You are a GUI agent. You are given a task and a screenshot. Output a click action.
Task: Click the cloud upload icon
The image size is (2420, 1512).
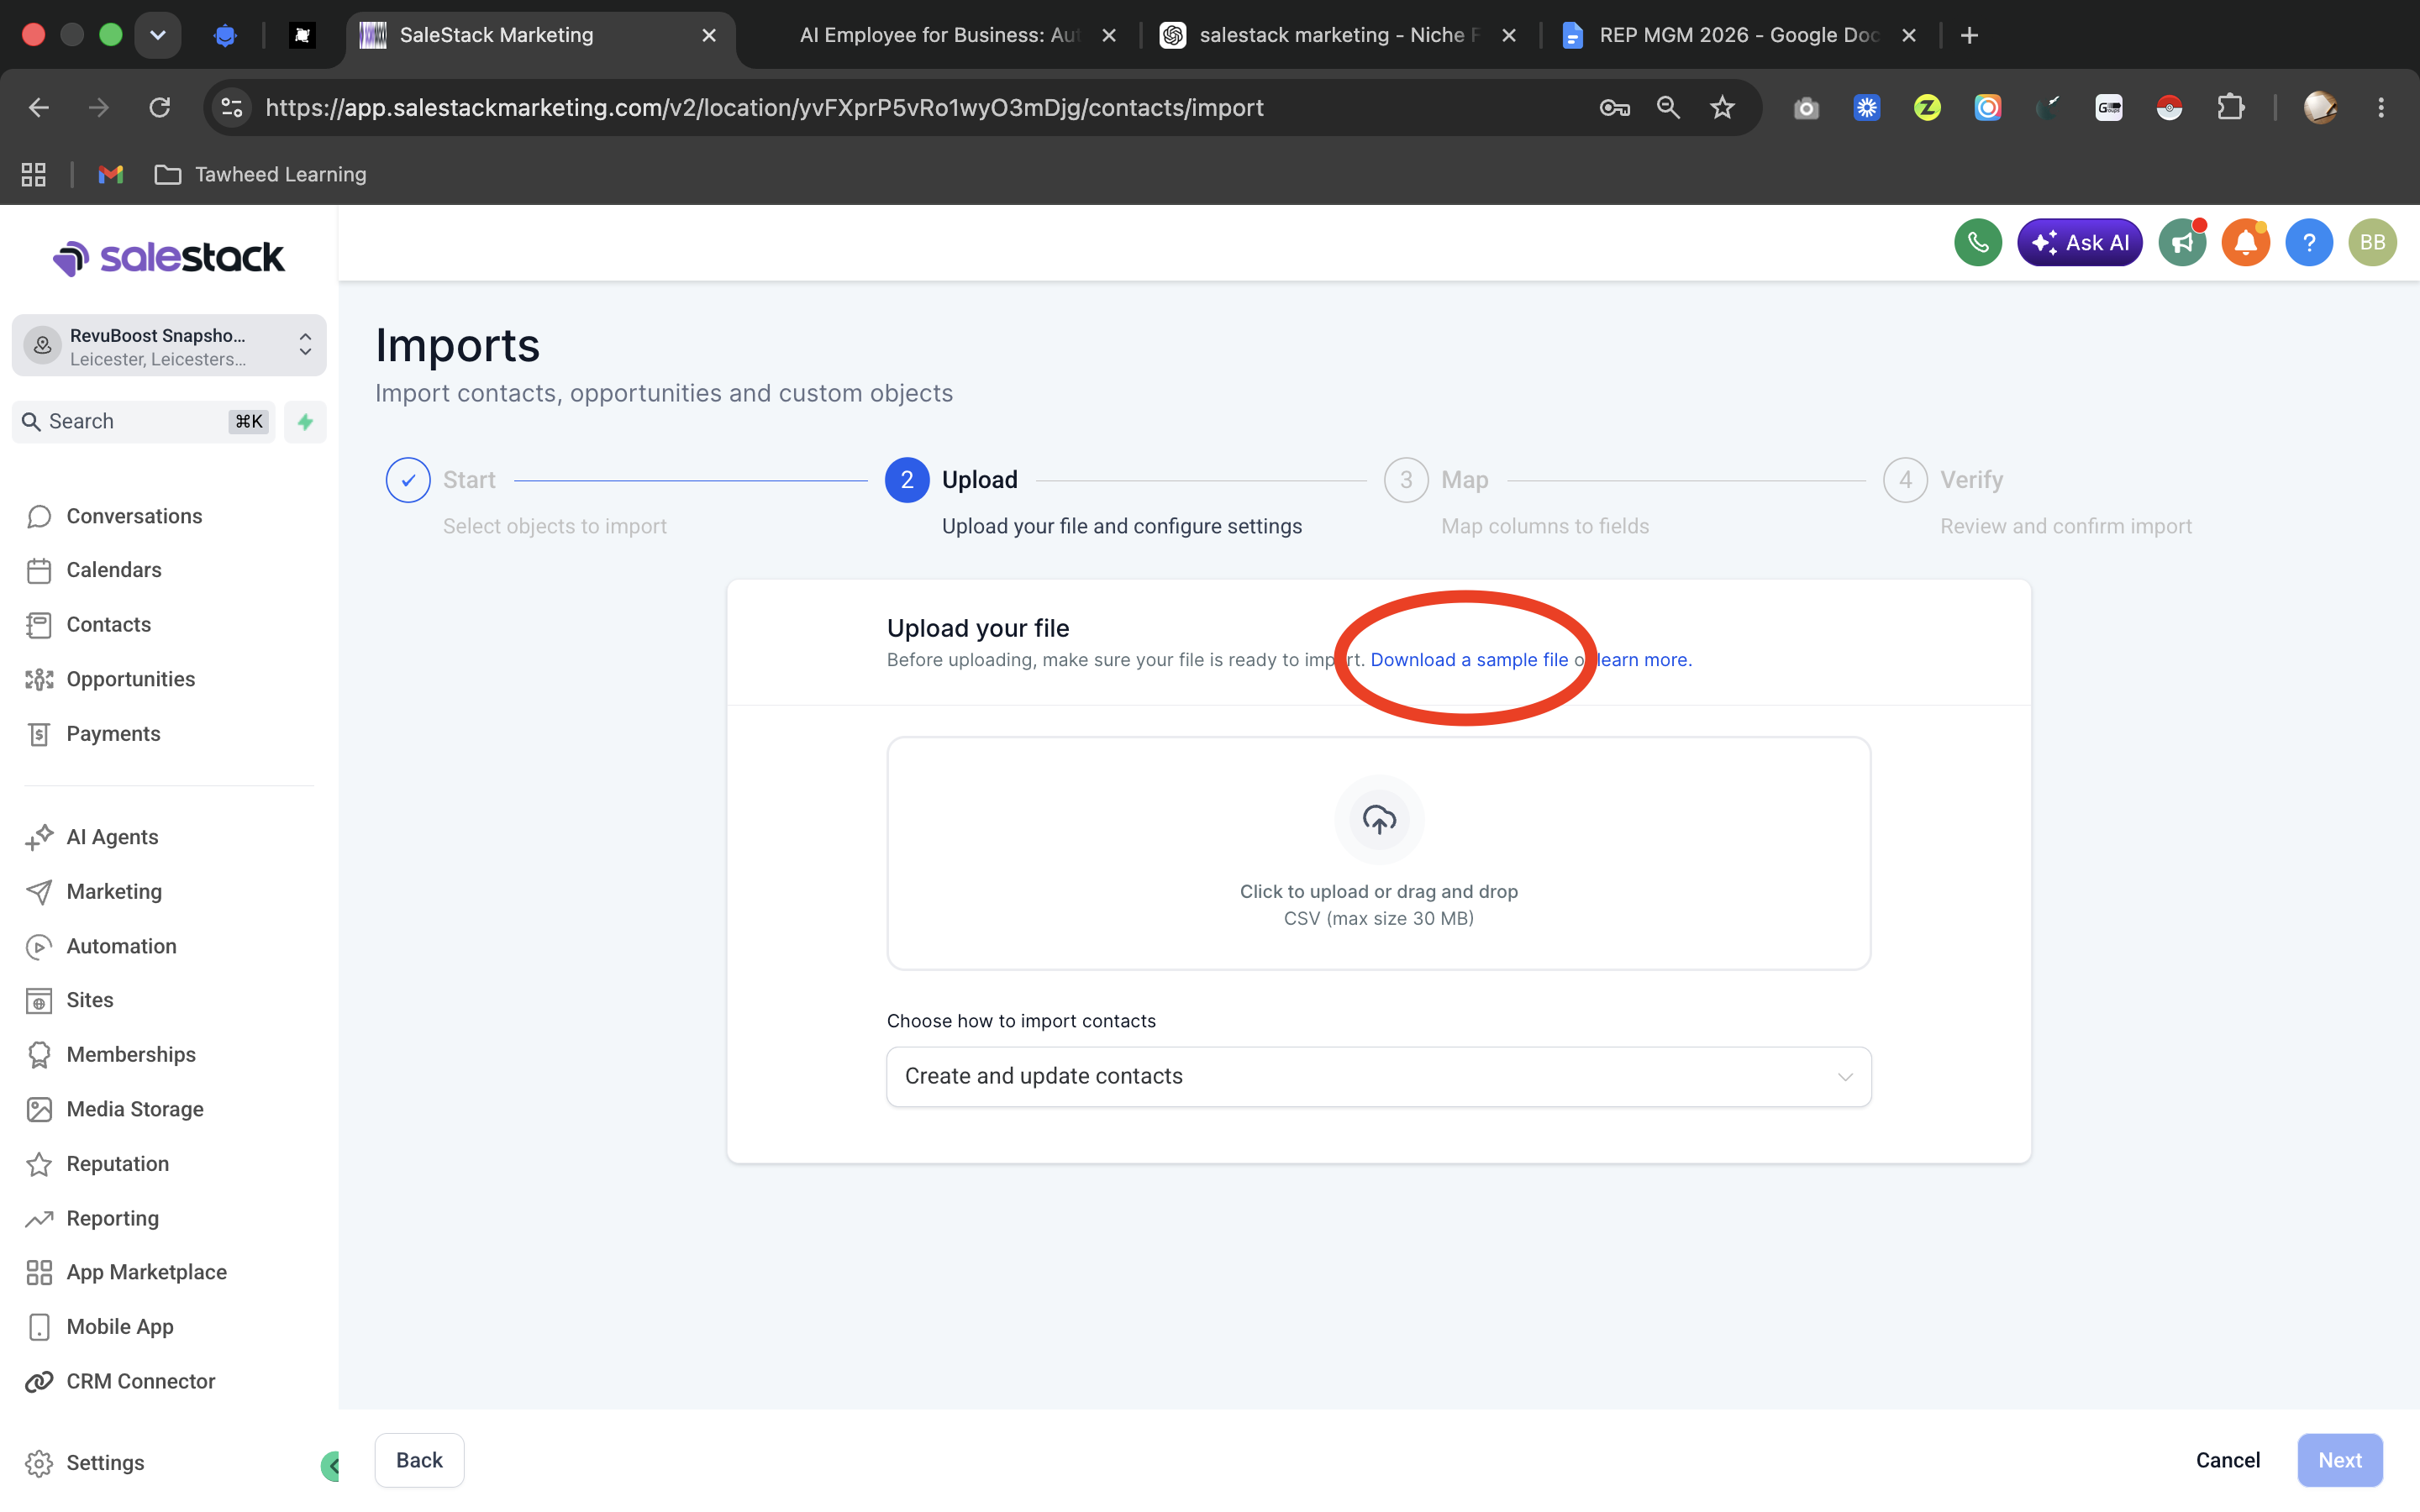coord(1379,820)
